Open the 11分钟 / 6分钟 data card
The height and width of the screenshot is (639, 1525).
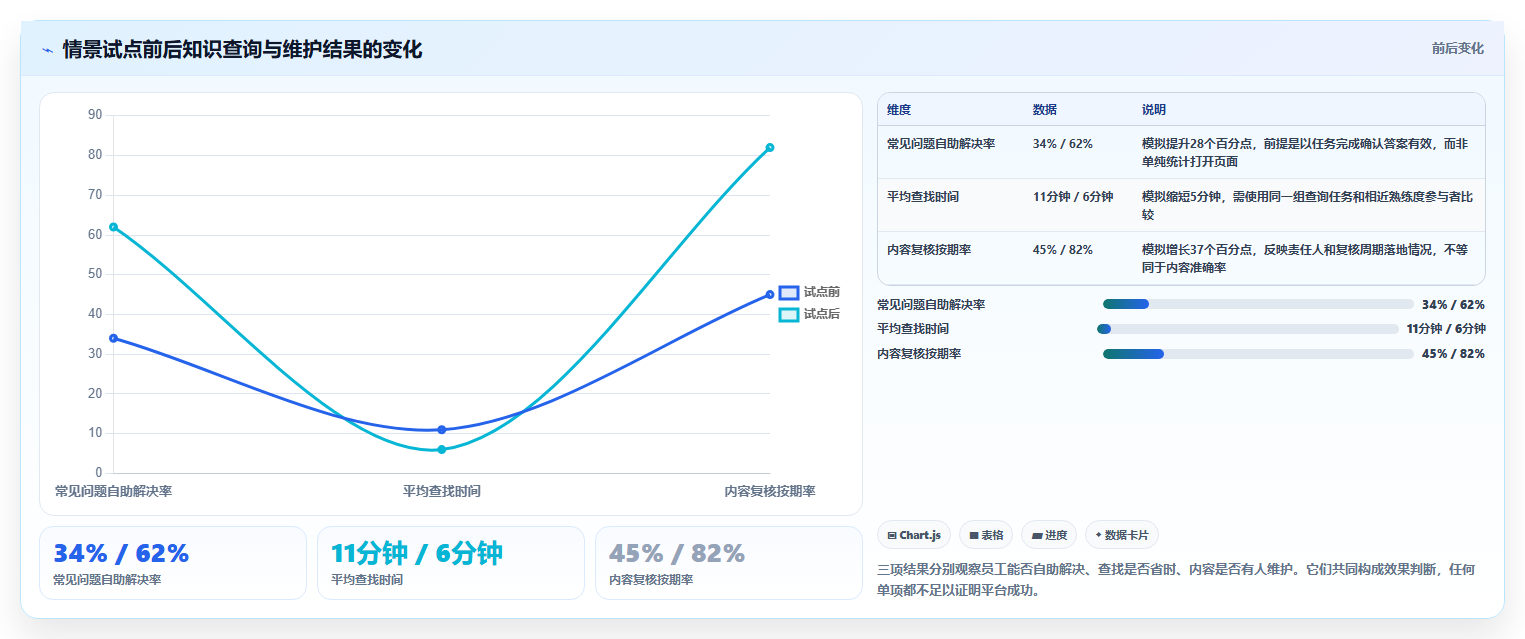(x=451, y=563)
